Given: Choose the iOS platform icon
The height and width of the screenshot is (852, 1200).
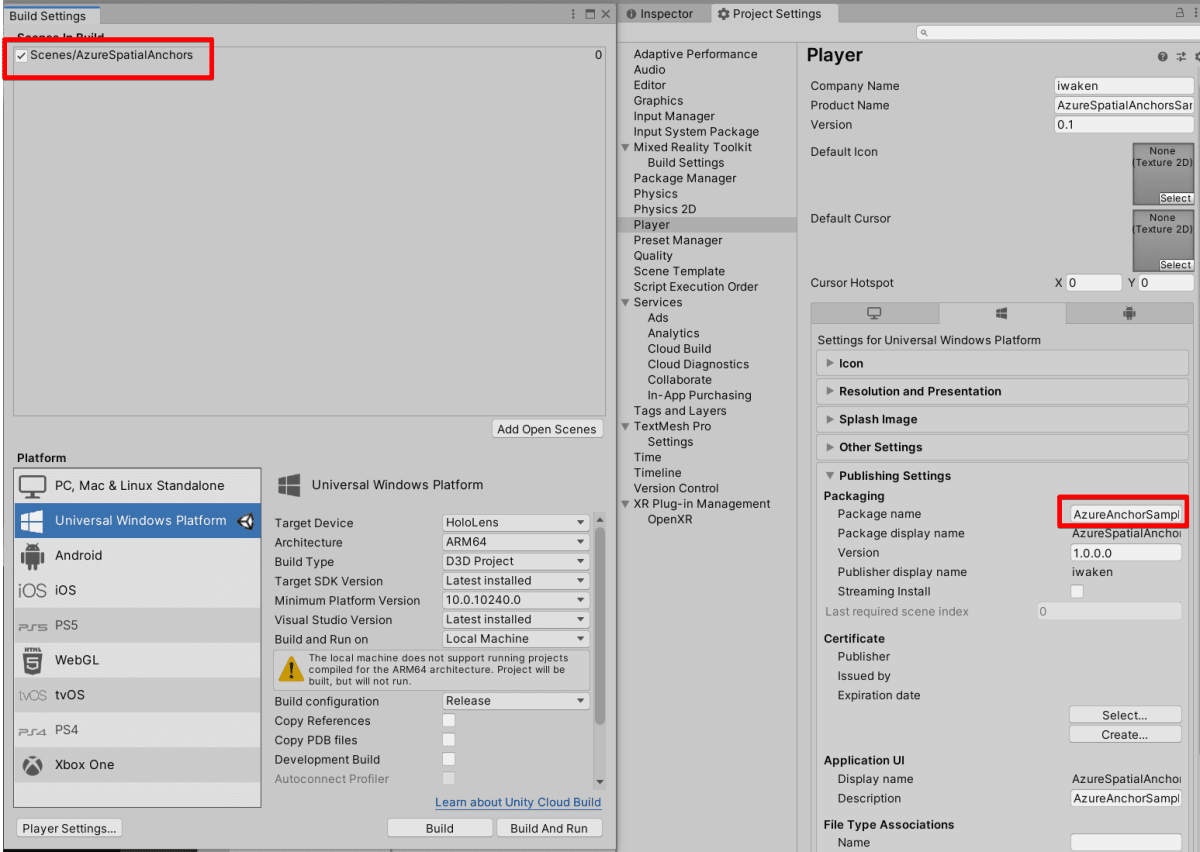Looking at the screenshot, I should pos(32,590).
